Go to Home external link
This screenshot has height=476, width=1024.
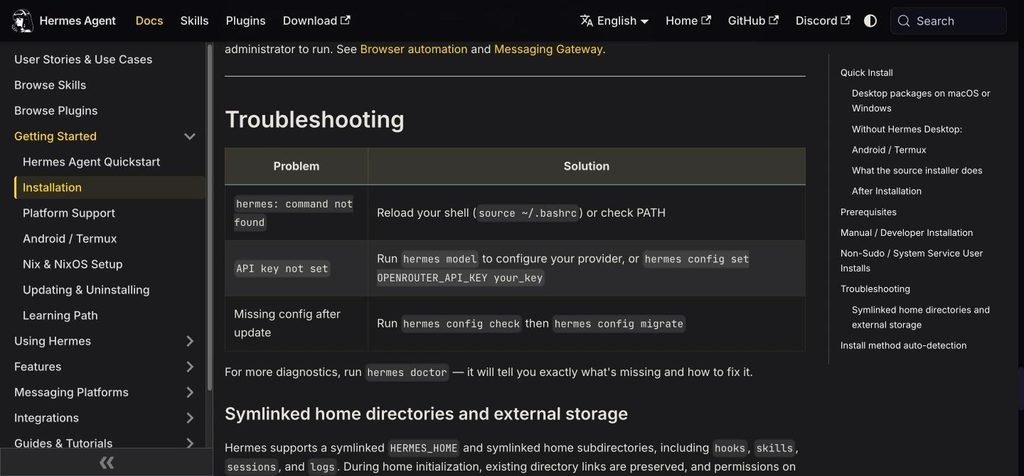click(688, 21)
